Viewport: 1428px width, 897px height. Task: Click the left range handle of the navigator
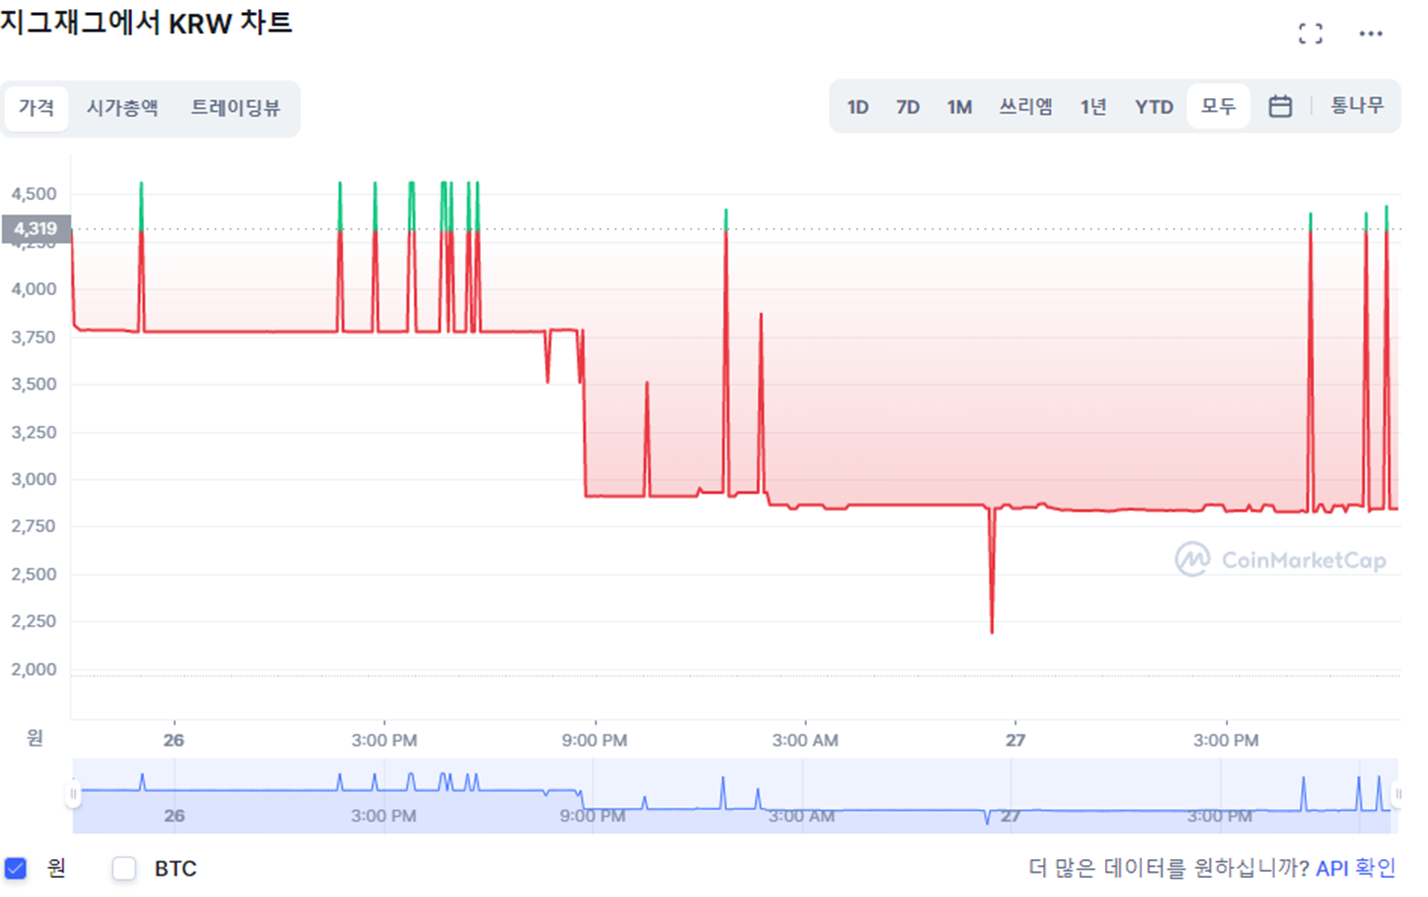pyautogui.click(x=73, y=795)
